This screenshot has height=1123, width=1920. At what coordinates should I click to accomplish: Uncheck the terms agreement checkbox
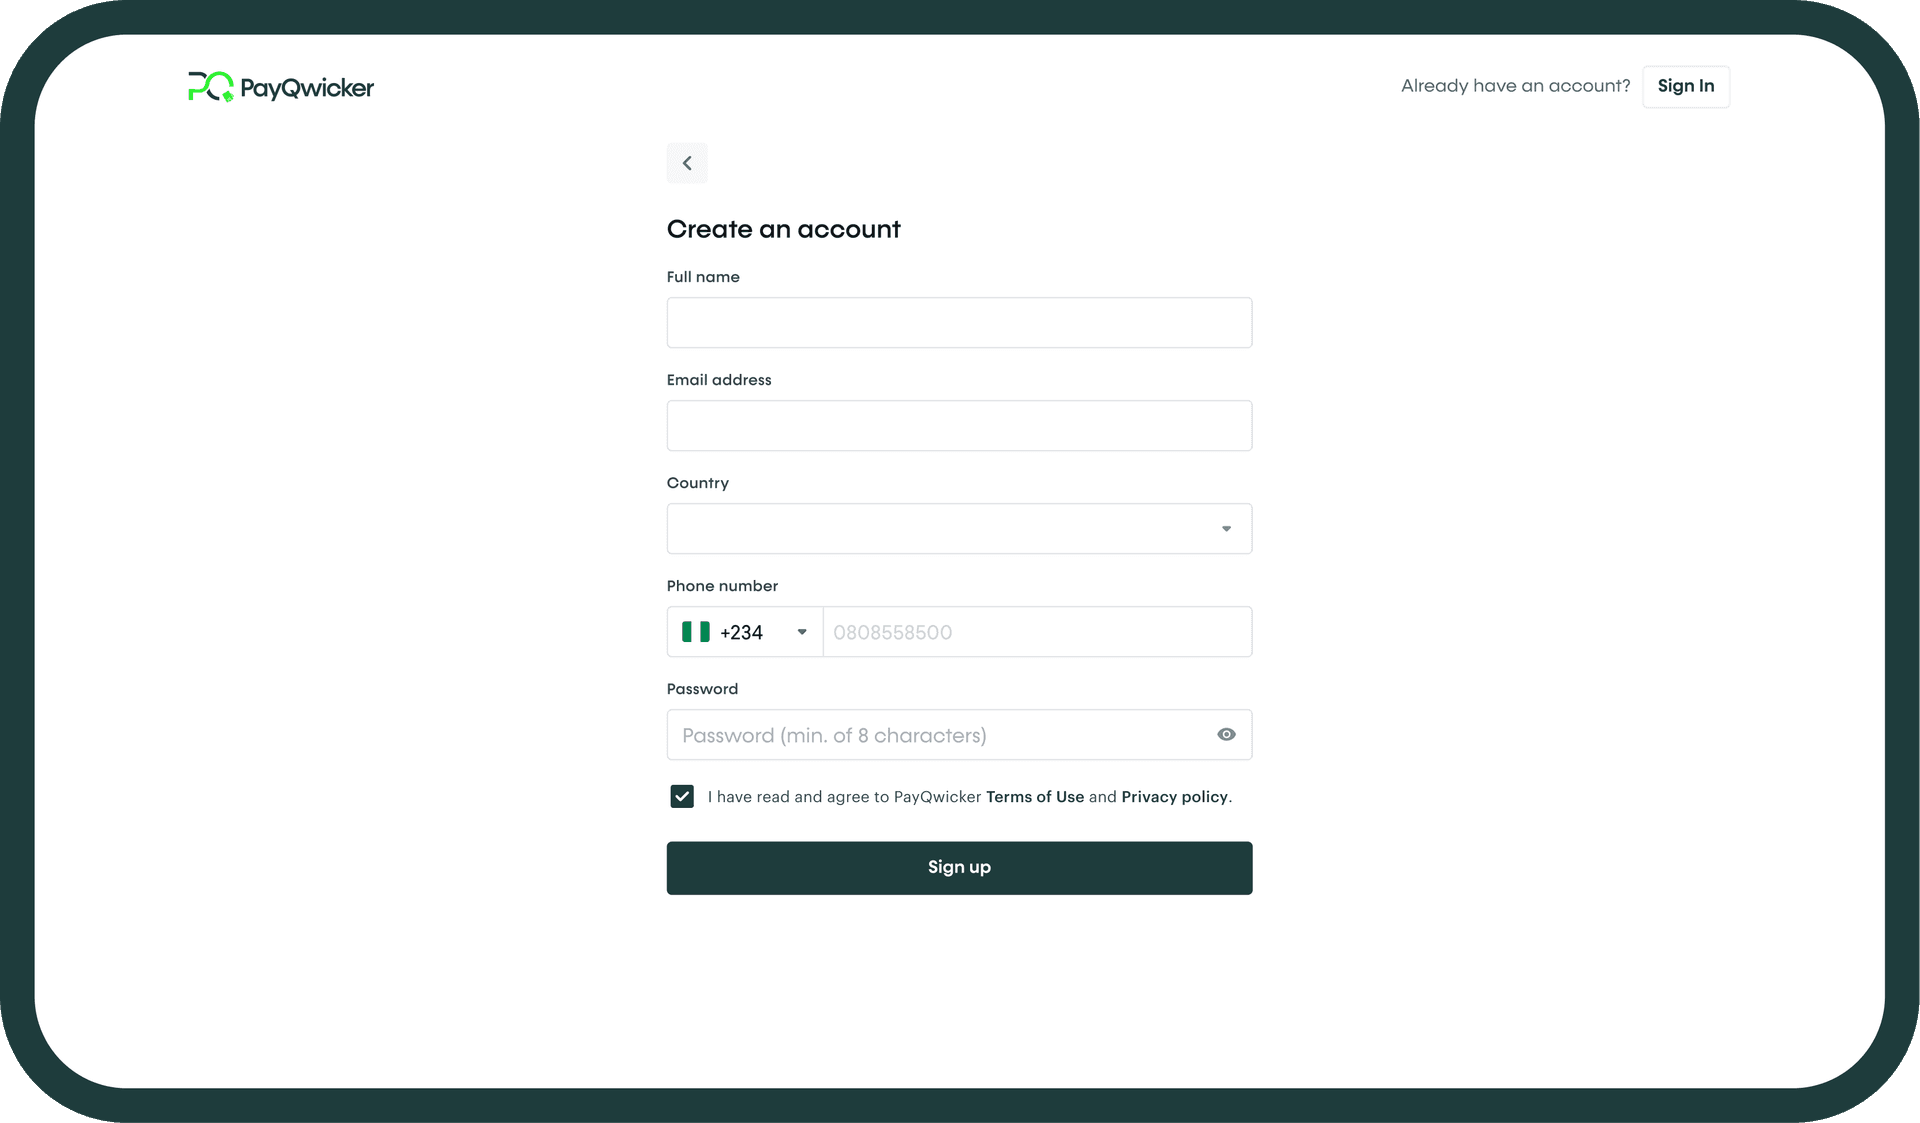[682, 796]
